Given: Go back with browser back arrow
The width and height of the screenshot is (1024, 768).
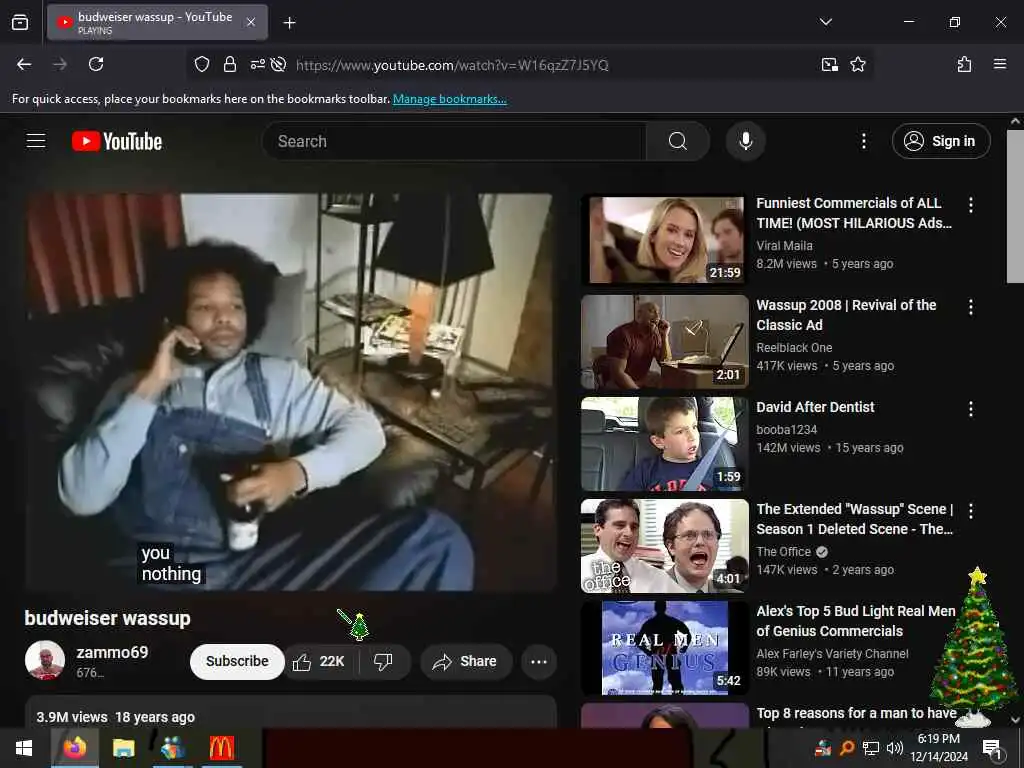Looking at the screenshot, I should (x=24, y=64).
